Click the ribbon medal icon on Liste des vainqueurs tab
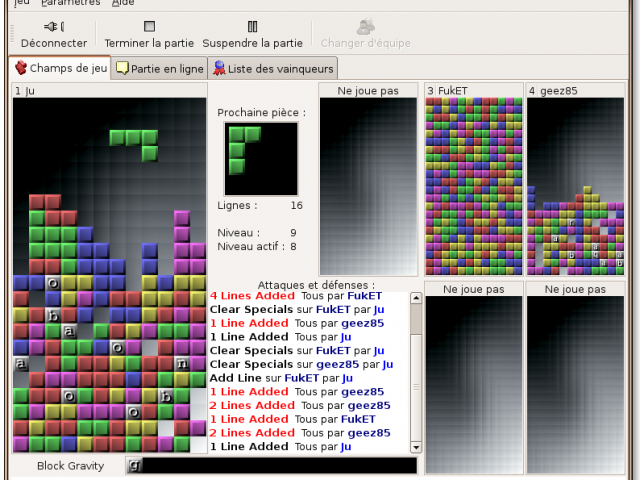This screenshot has width=640, height=480. coord(219,68)
